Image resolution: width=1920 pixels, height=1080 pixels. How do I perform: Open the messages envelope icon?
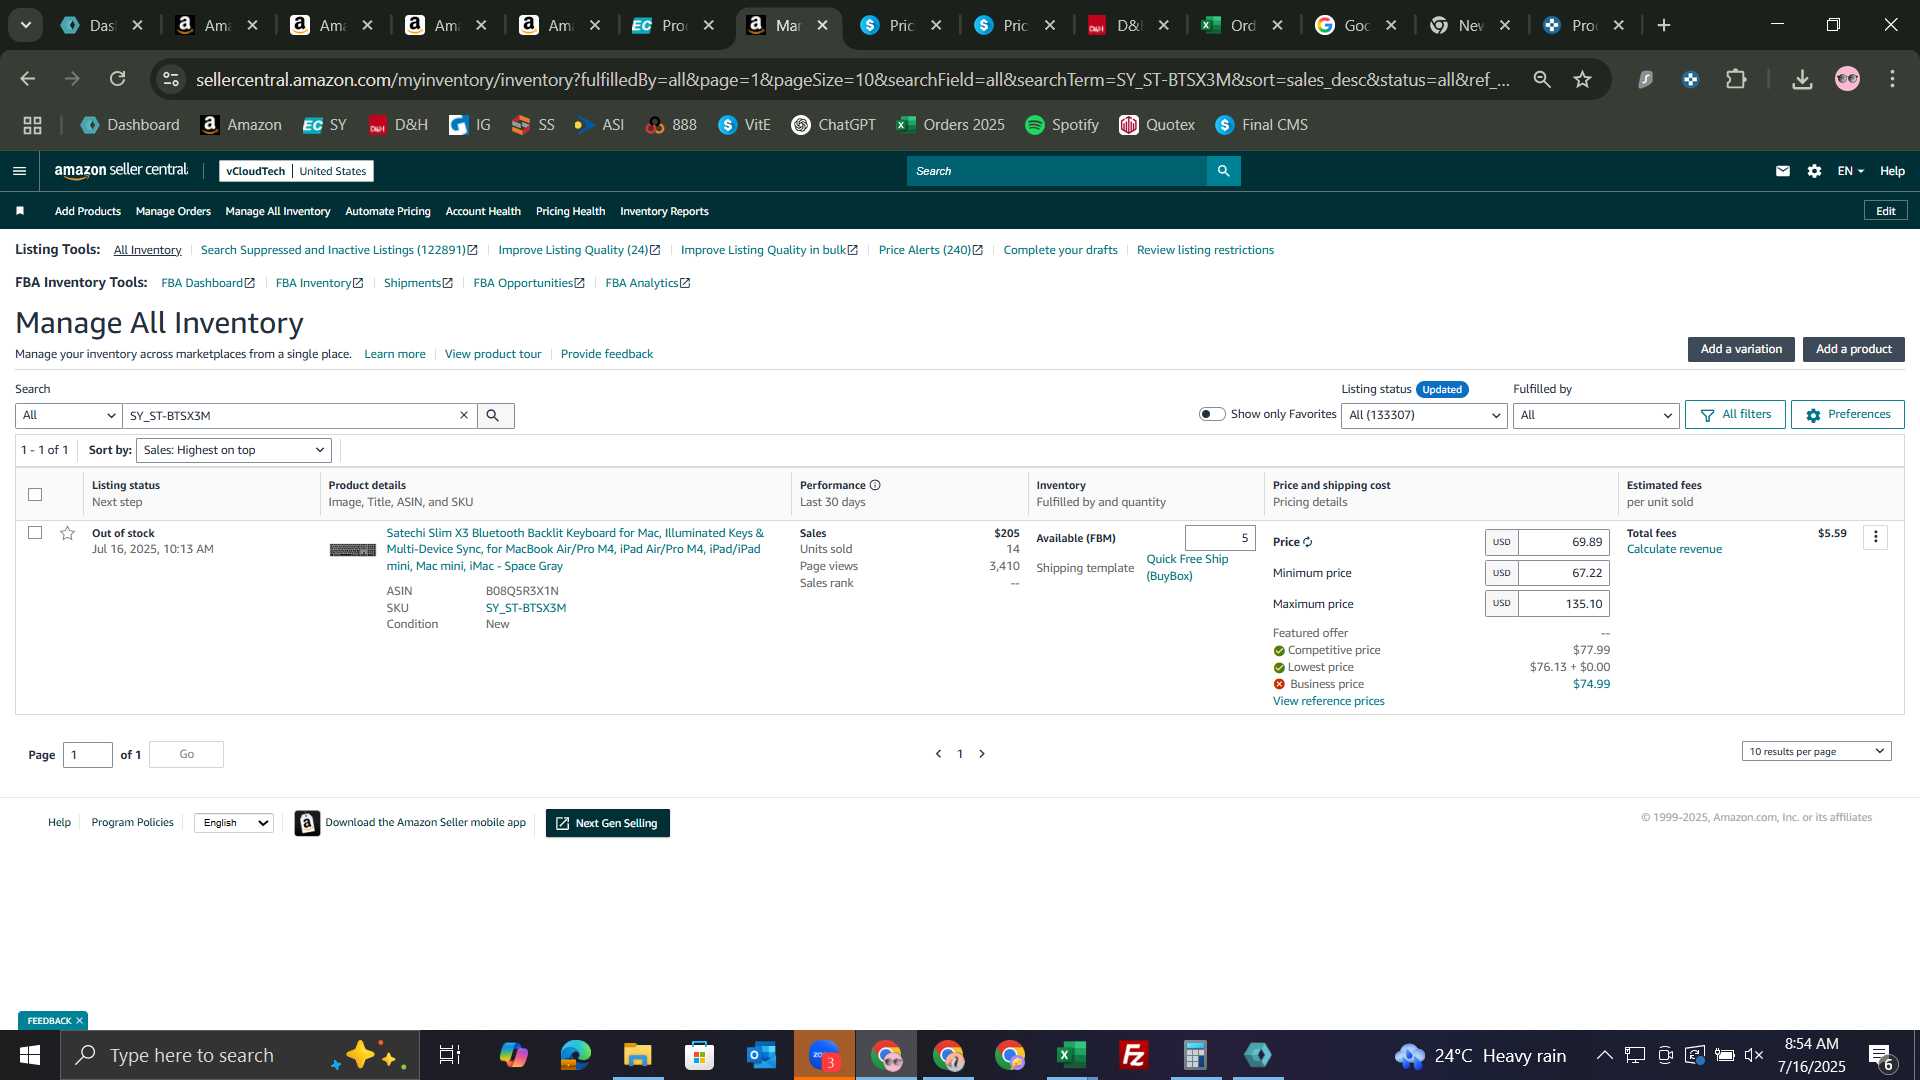point(1783,171)
